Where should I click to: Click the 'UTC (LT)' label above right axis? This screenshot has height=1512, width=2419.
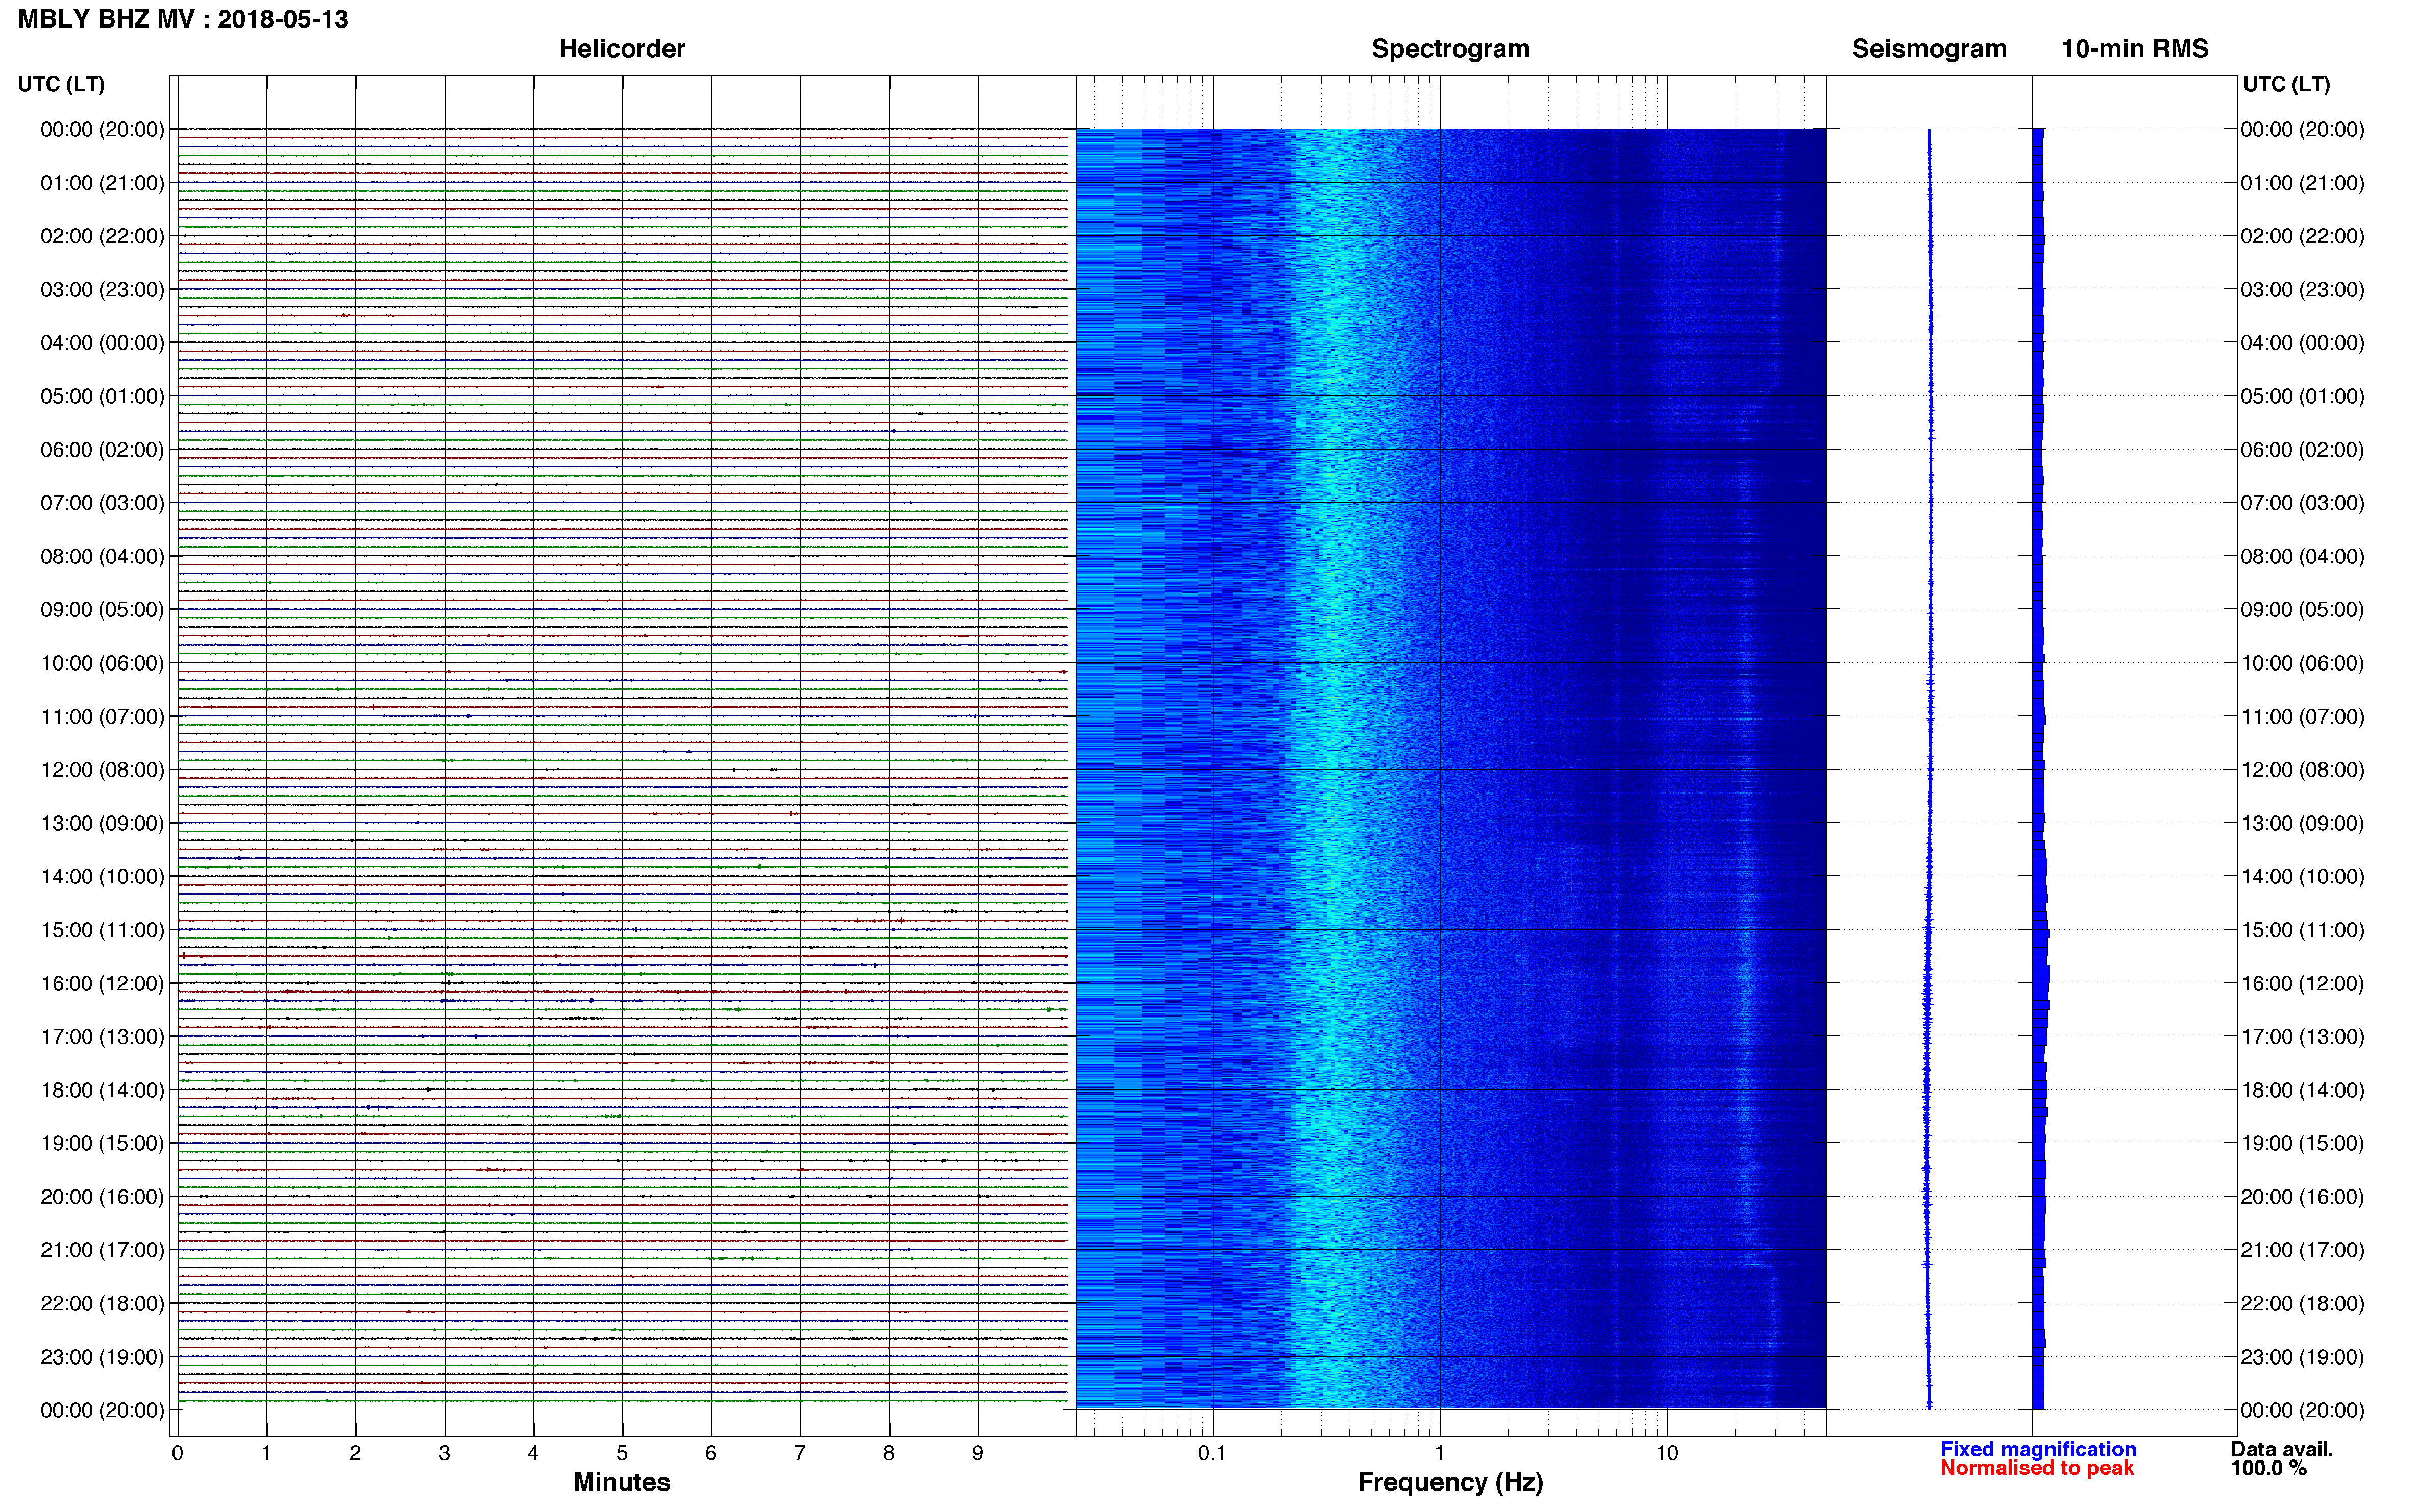2286,84
